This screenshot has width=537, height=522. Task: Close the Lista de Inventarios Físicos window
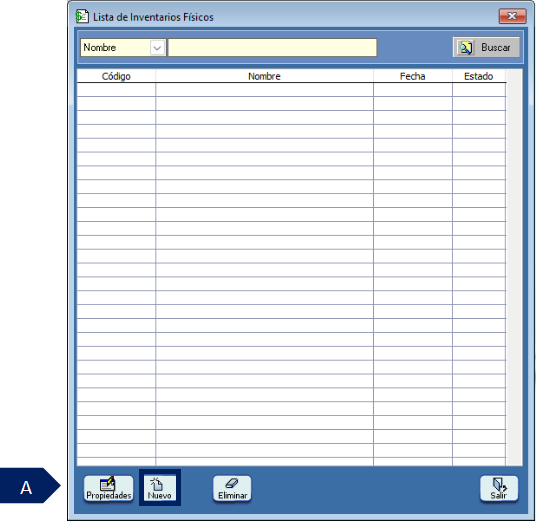tap(512, 16)
